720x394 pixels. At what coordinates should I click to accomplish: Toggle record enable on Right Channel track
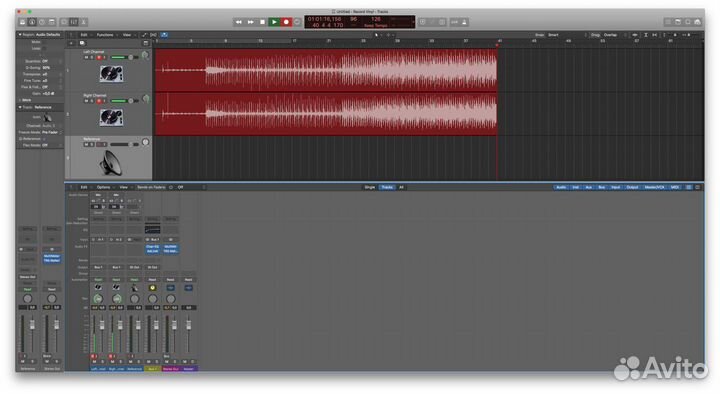tap(98, 101)
